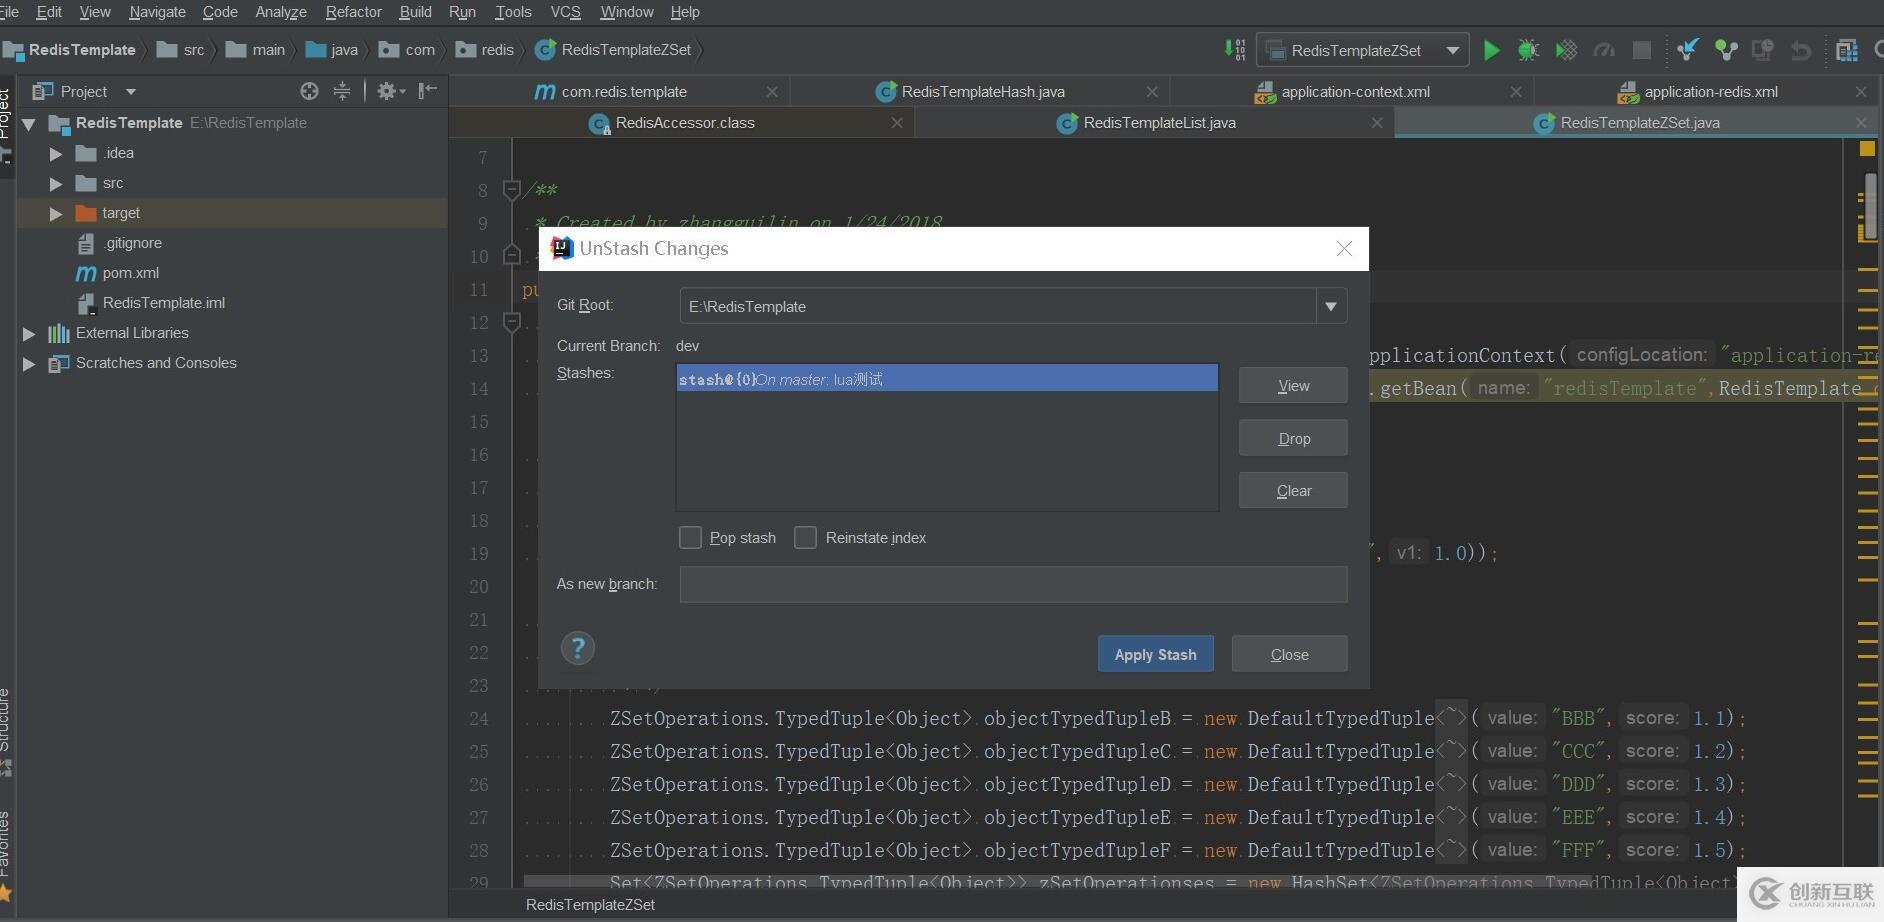Open the project structure icon in toolbar

(1846, 50)
